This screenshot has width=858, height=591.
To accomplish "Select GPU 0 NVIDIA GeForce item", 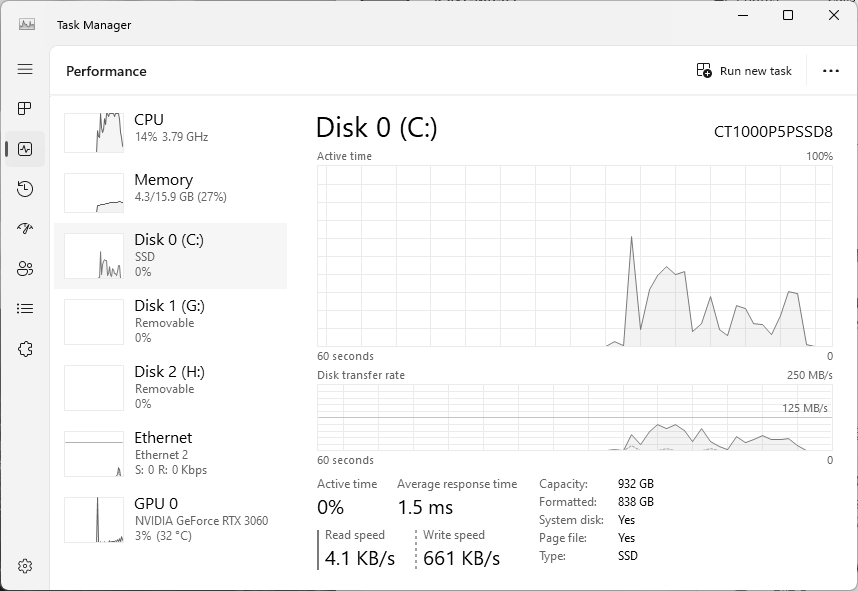I will (x=170, y=519).
